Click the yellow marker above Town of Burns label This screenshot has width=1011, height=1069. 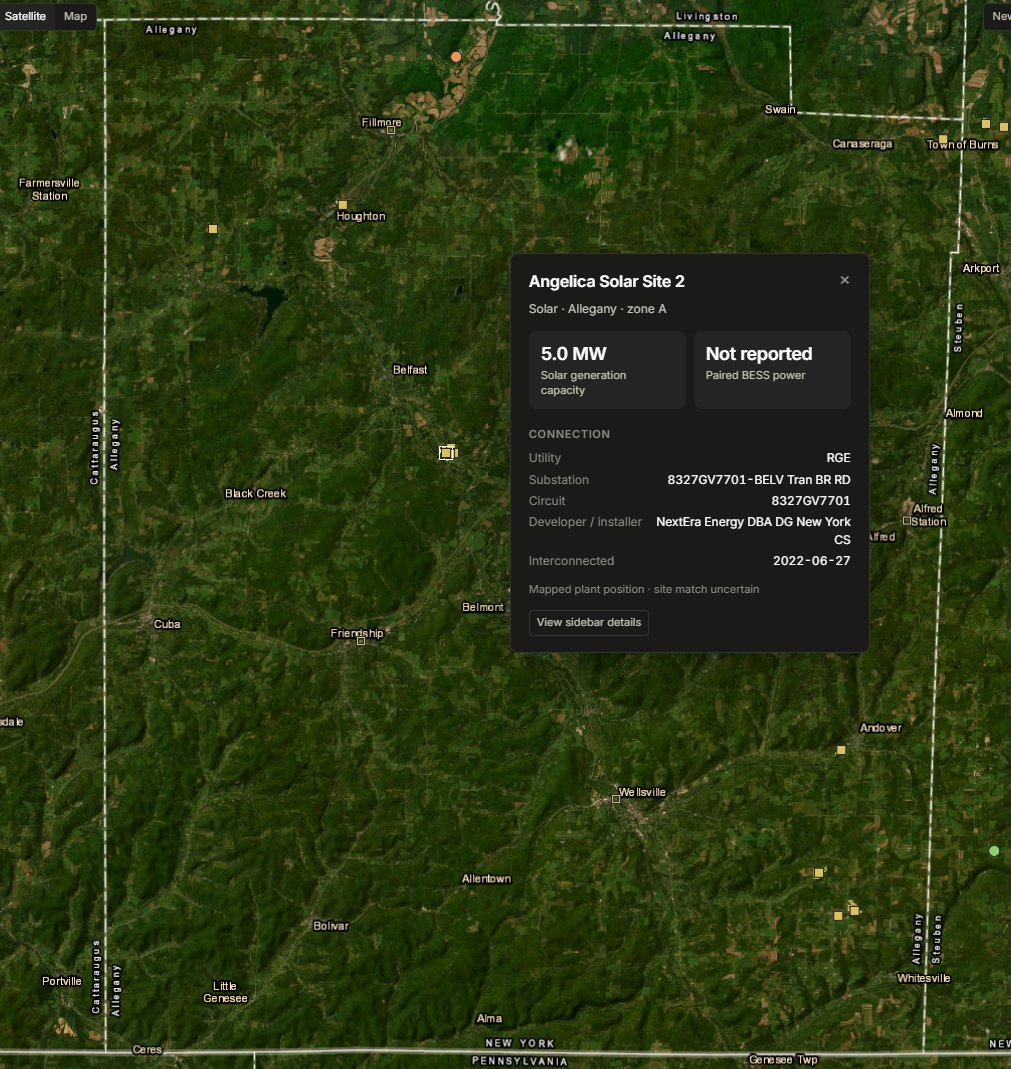click(x=943, y=140)
